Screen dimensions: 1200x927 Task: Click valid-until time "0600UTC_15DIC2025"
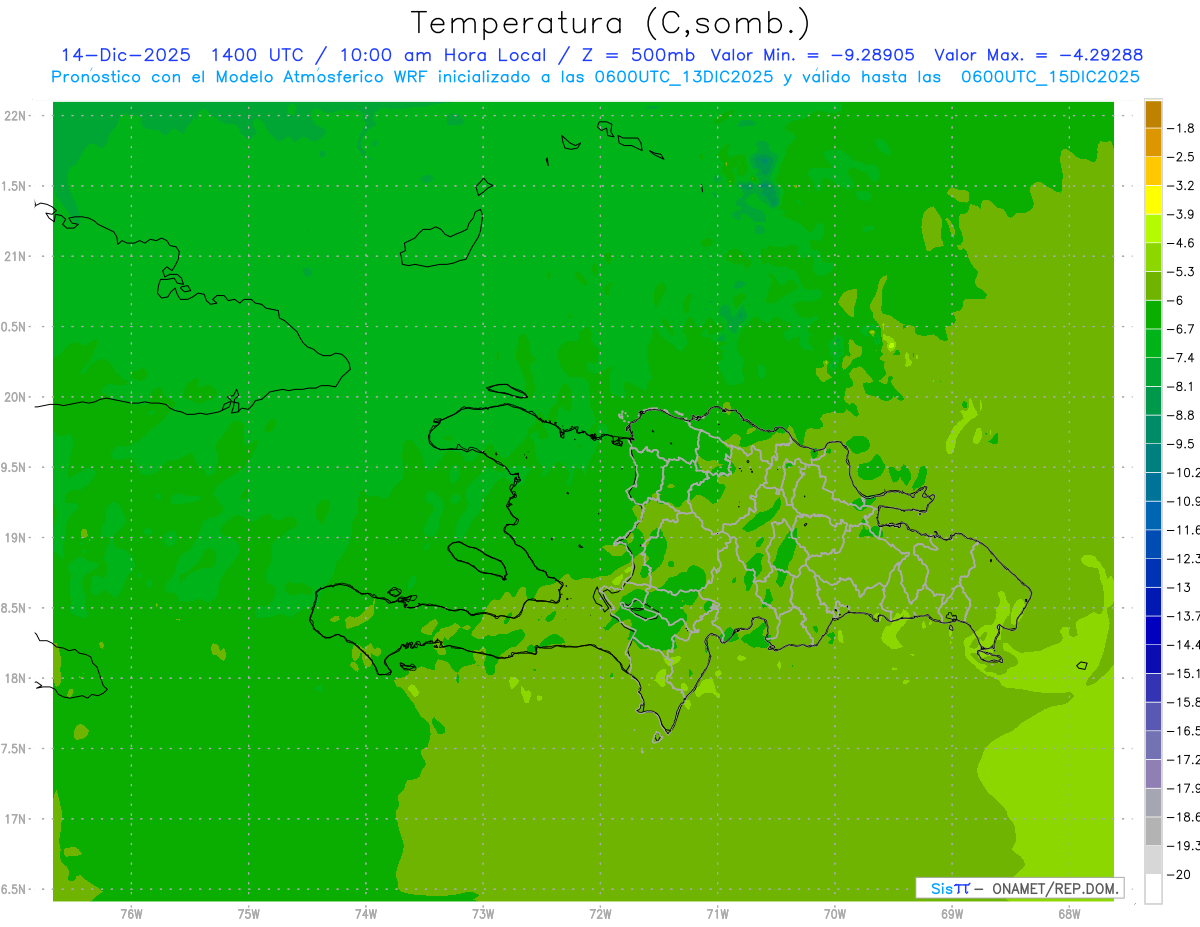1050,77
